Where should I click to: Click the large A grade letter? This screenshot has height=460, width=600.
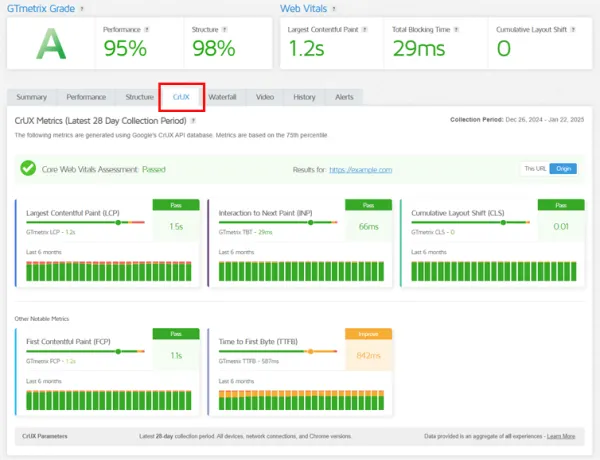(51, 44)
